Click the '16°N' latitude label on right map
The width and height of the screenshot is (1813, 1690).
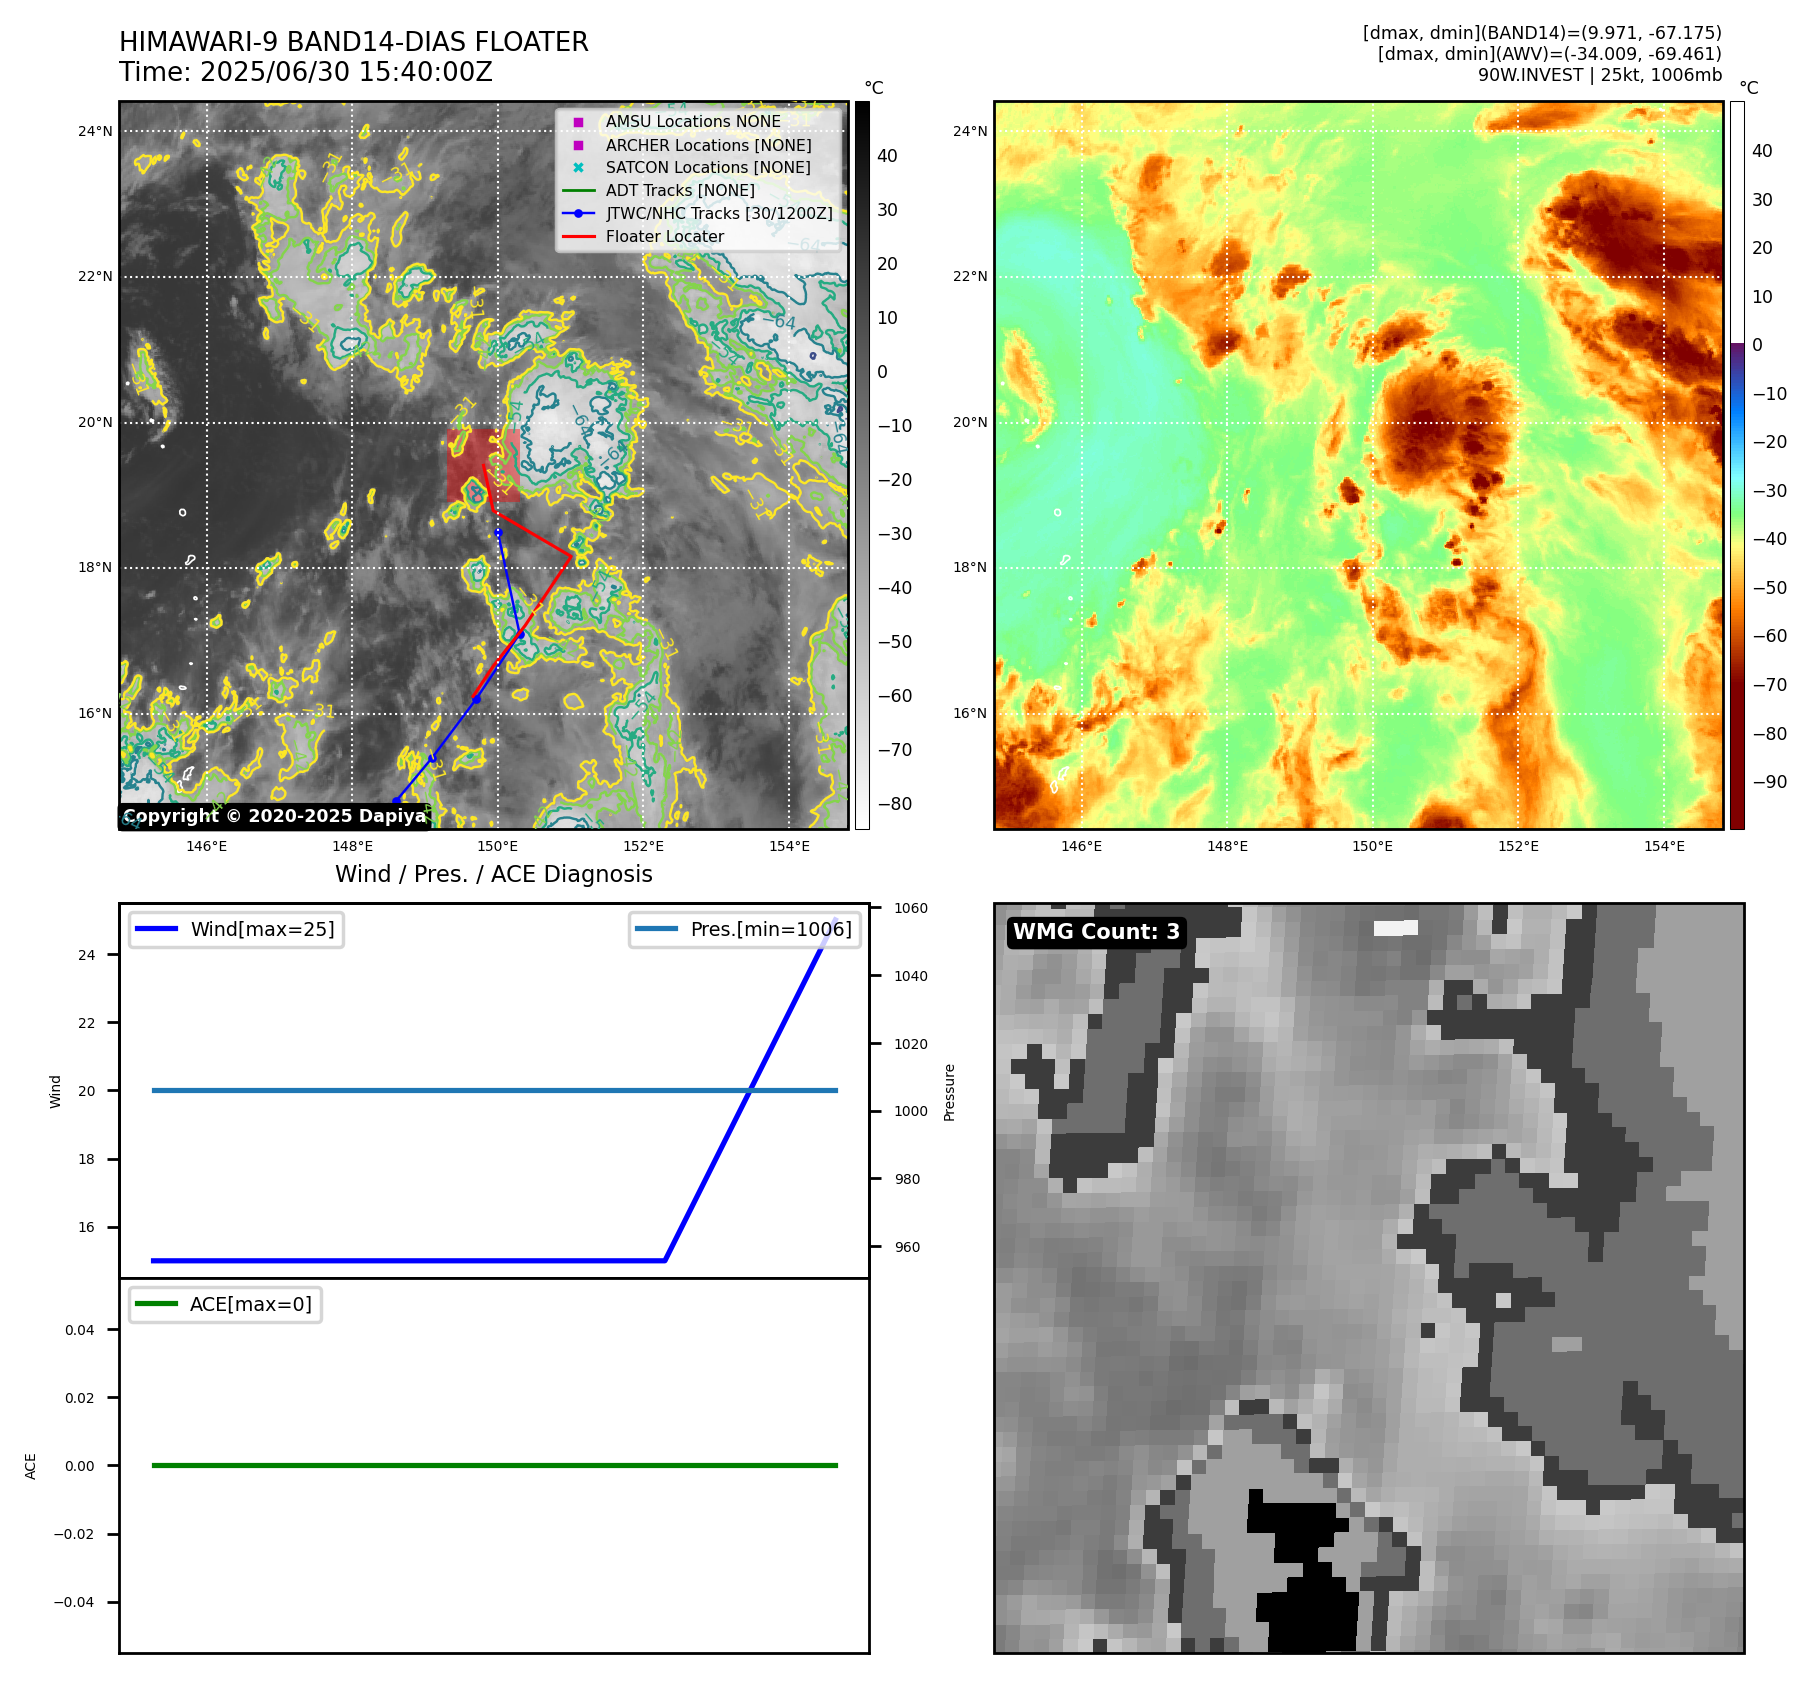coord(970,713)
